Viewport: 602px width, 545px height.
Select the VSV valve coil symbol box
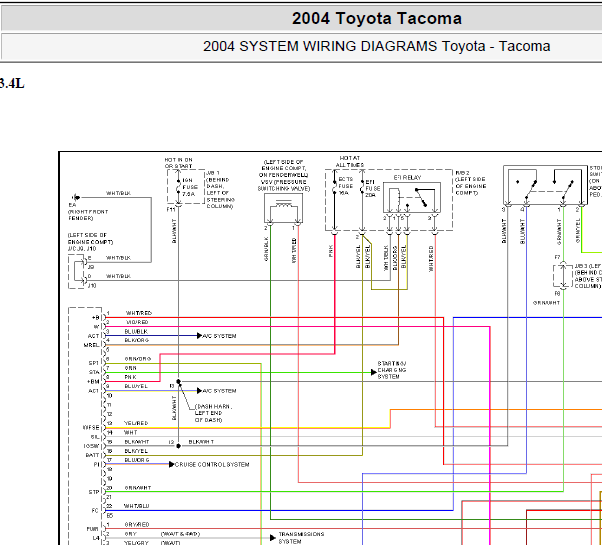(x=283, y=208)
